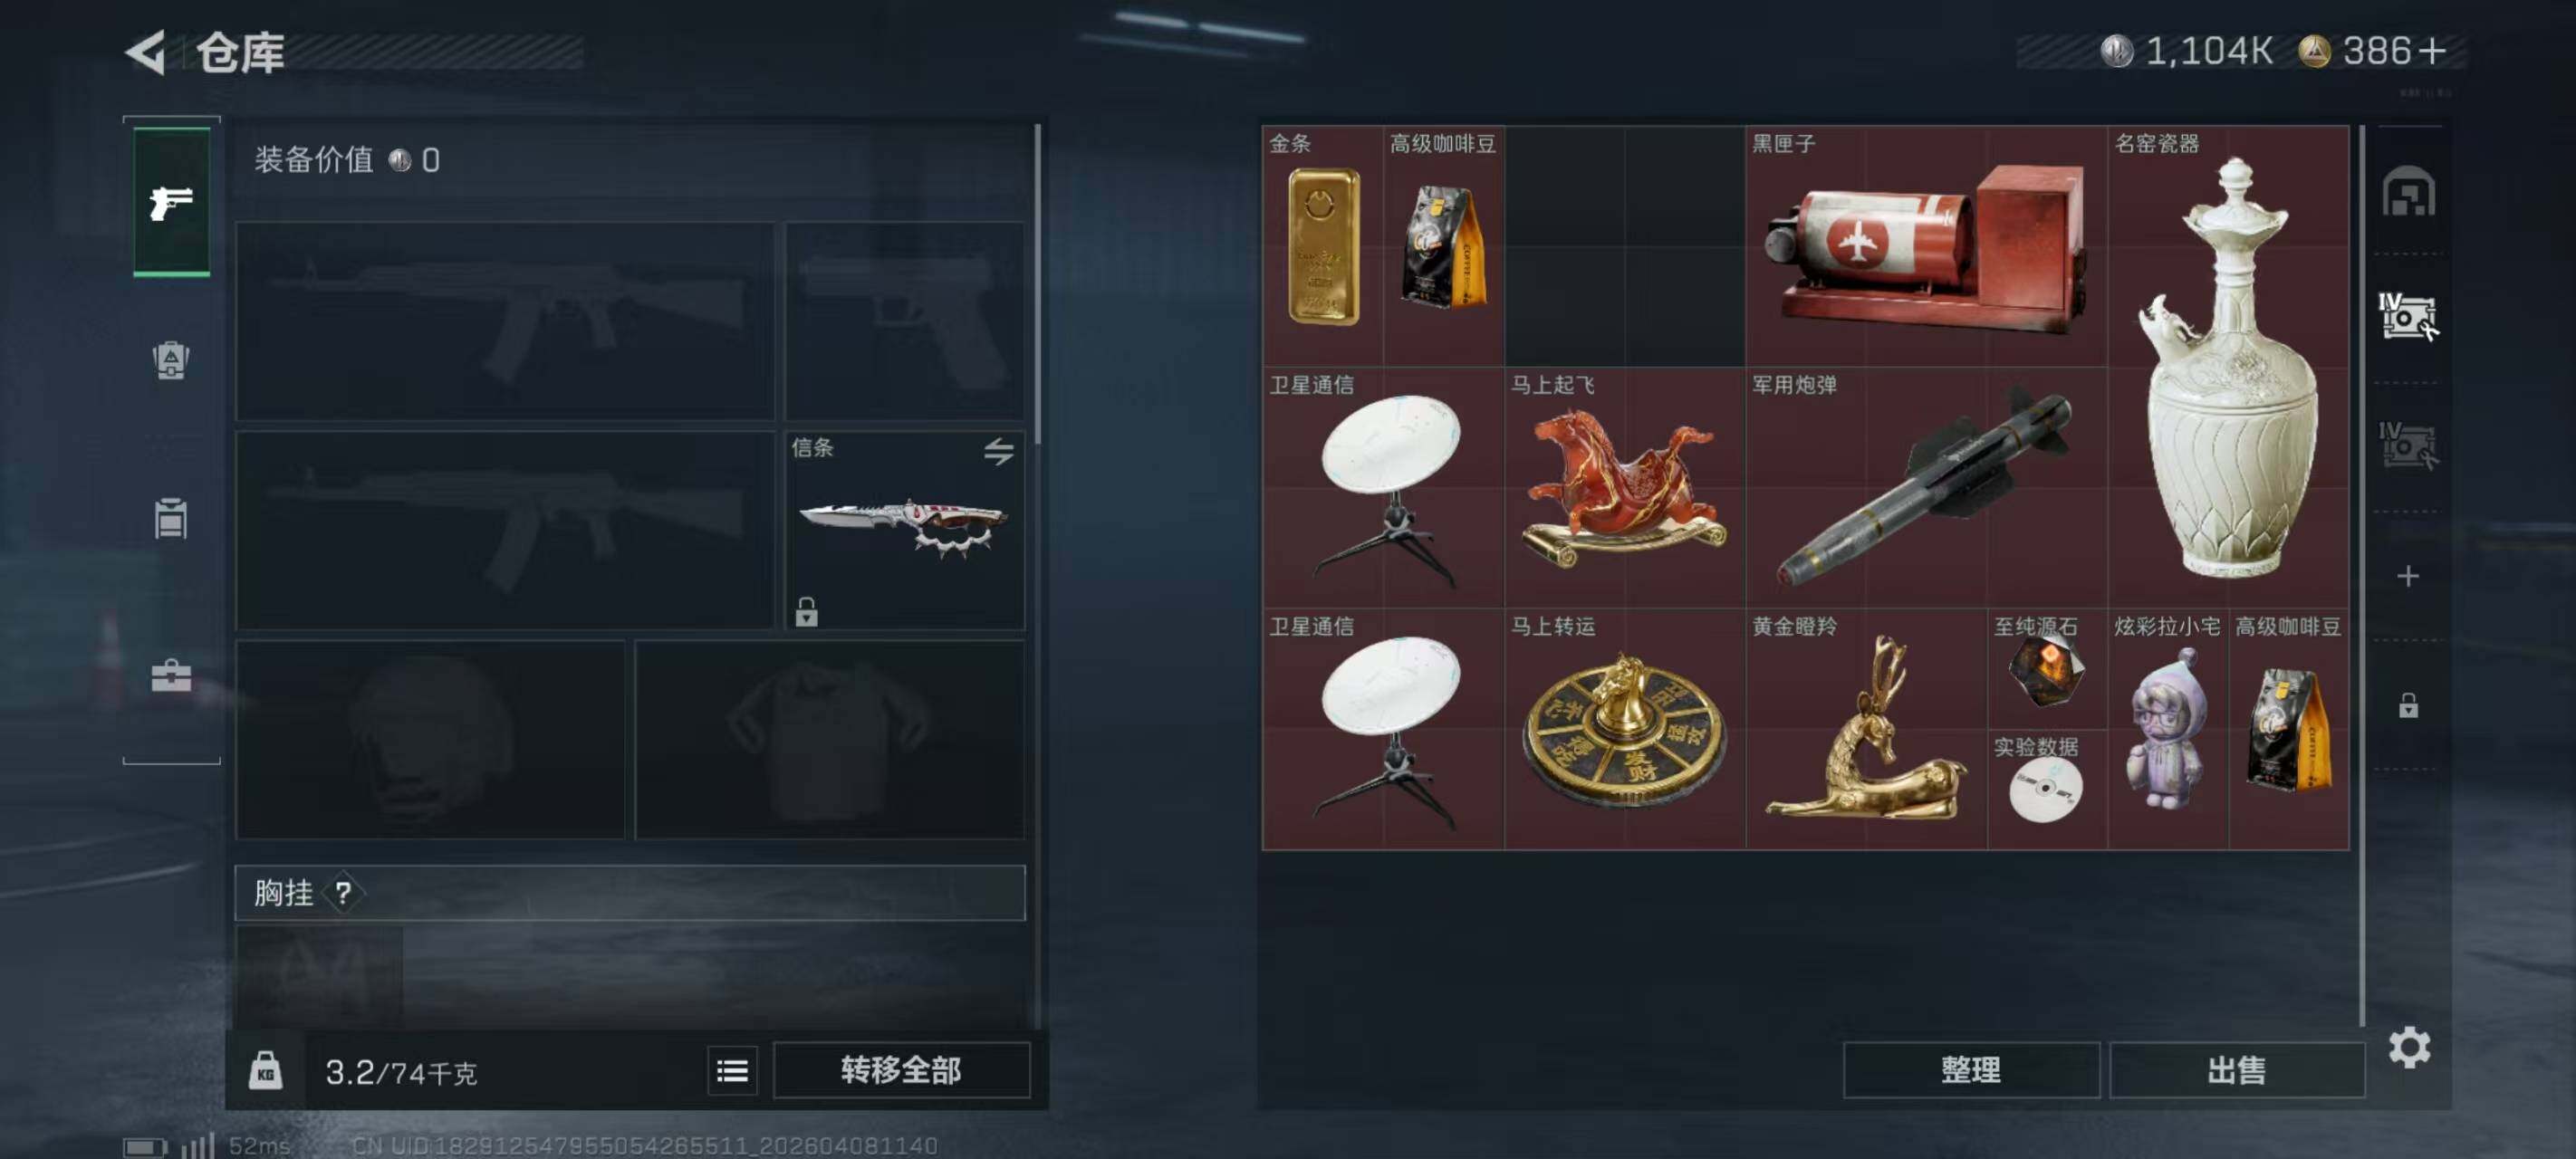Select the 金条 gold bar item
This screenshot has height=1159, width=2576.
click(x=1323, y=246)
